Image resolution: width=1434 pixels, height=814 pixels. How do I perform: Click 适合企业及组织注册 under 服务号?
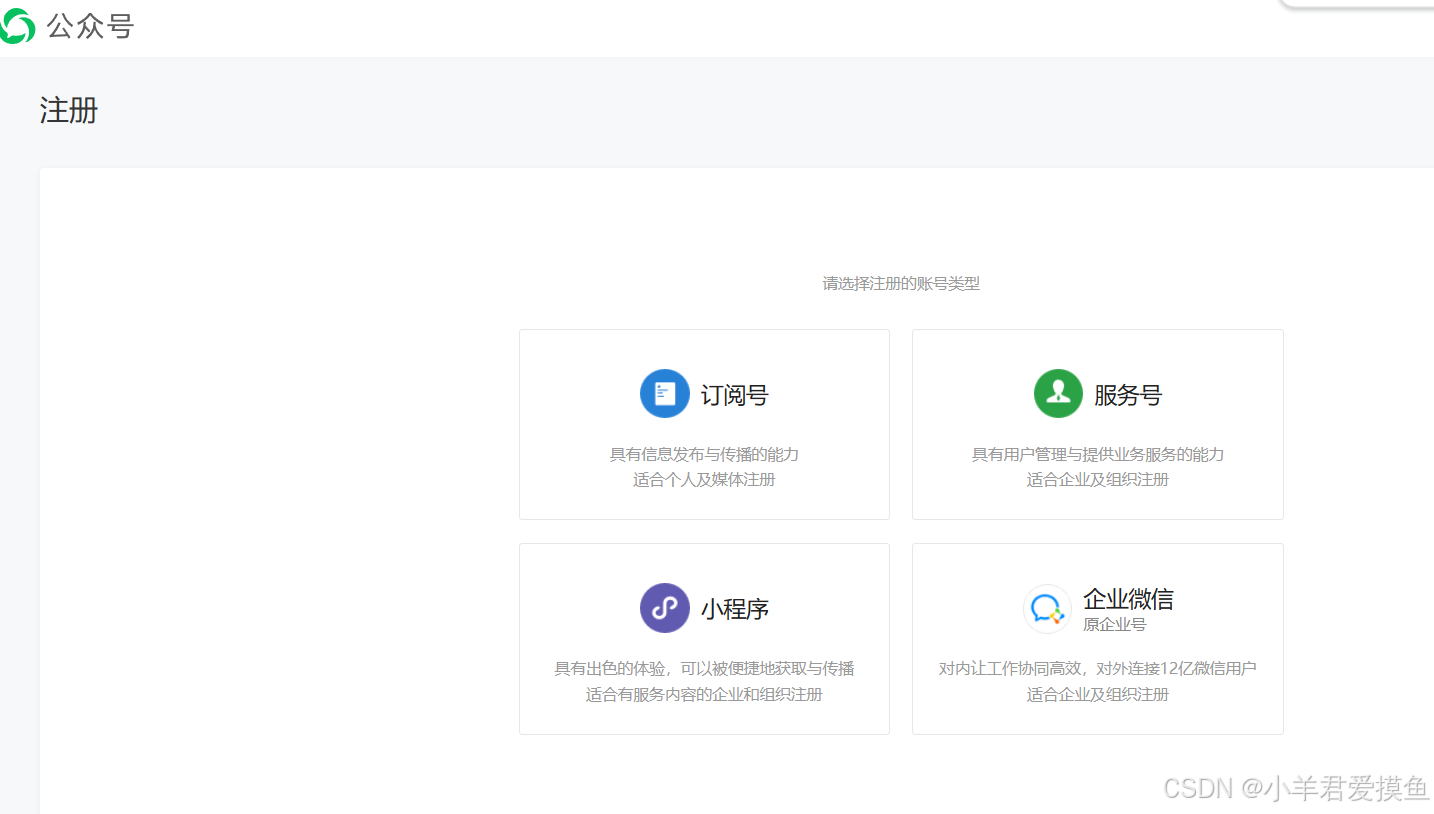(x=1098, y=480)
